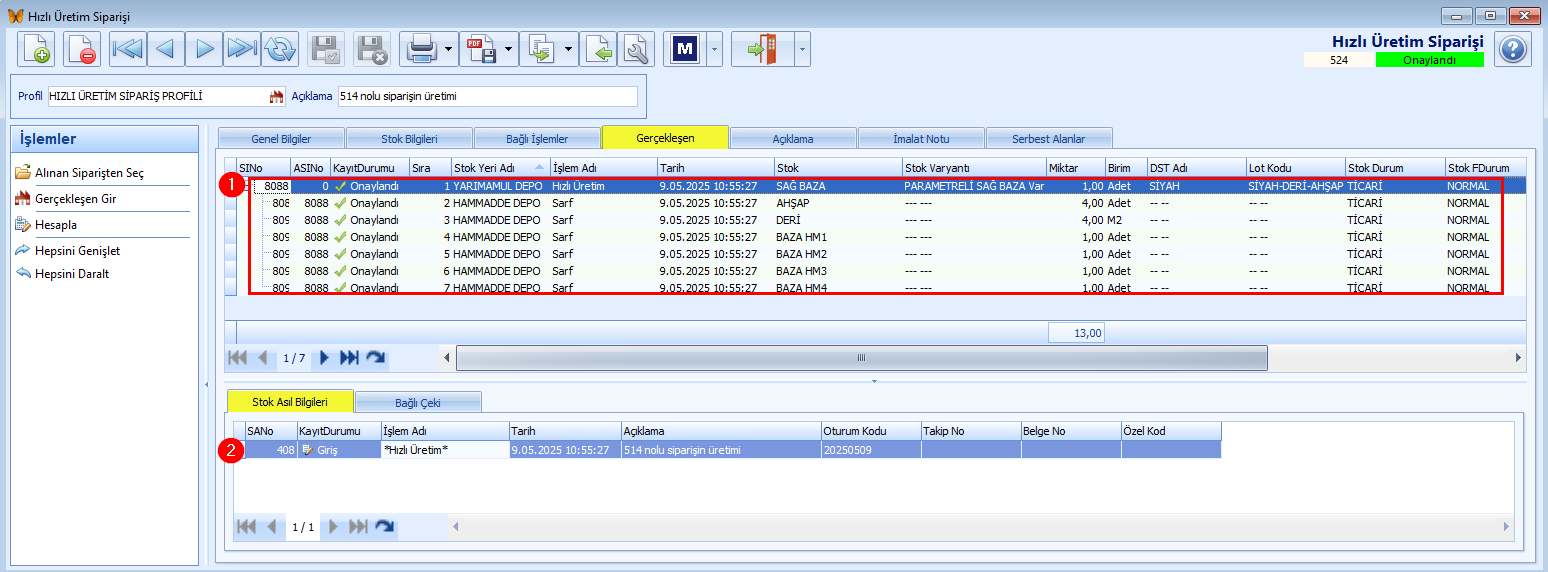Click the exit door icon

pyautogui.click(x=763, y=49)
